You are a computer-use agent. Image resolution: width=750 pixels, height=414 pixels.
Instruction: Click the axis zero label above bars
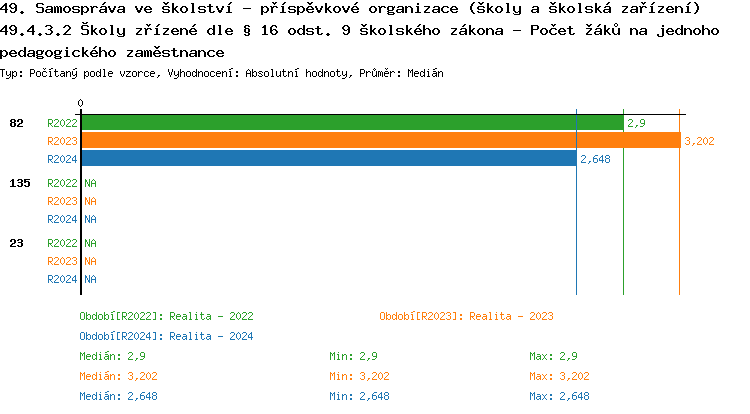click(81, 103)
